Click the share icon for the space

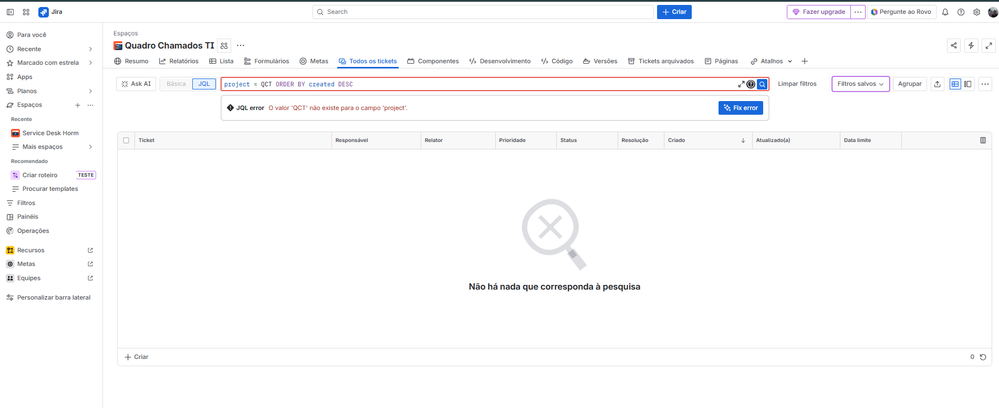coord(954,45)
